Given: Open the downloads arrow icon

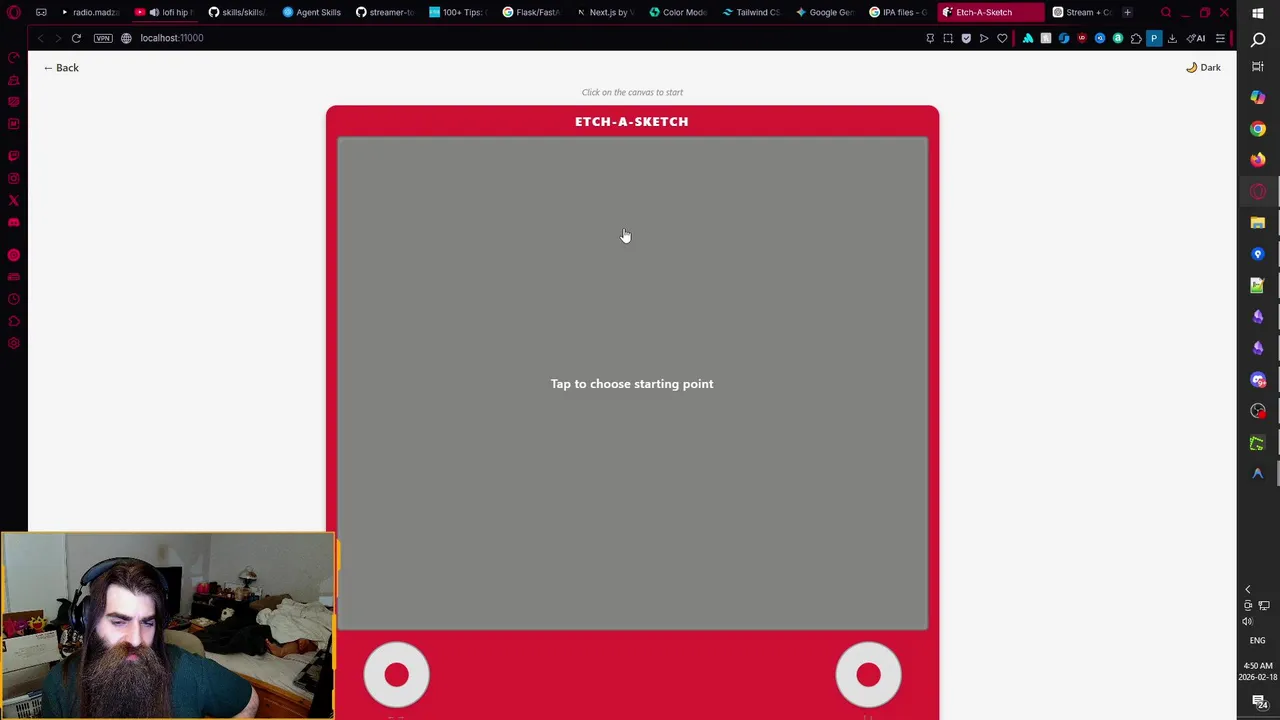Looking at the screenshot, I should coord(1172,38).
